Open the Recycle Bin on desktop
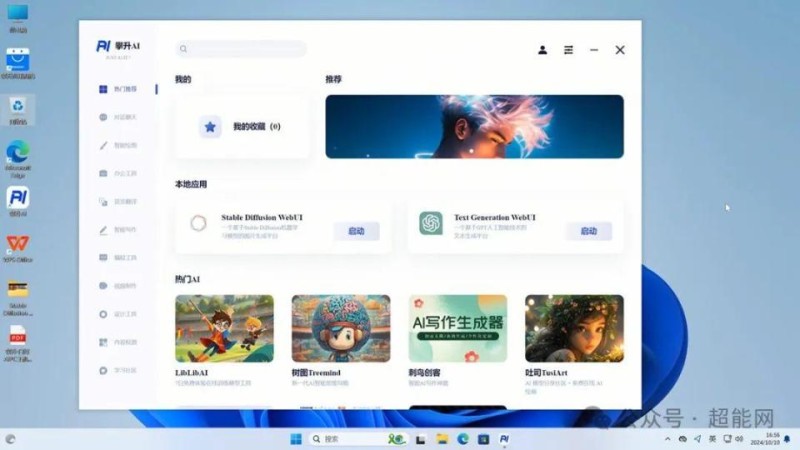This screenshot has width=800, height=450. [18, 110]
